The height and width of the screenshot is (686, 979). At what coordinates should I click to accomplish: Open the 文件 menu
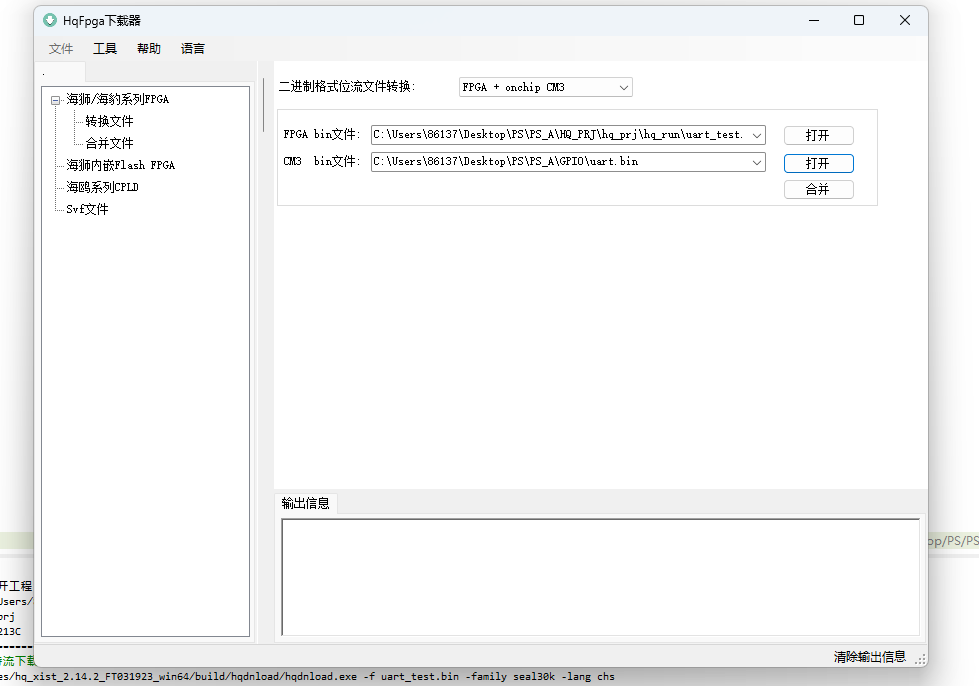pos(61,48)
